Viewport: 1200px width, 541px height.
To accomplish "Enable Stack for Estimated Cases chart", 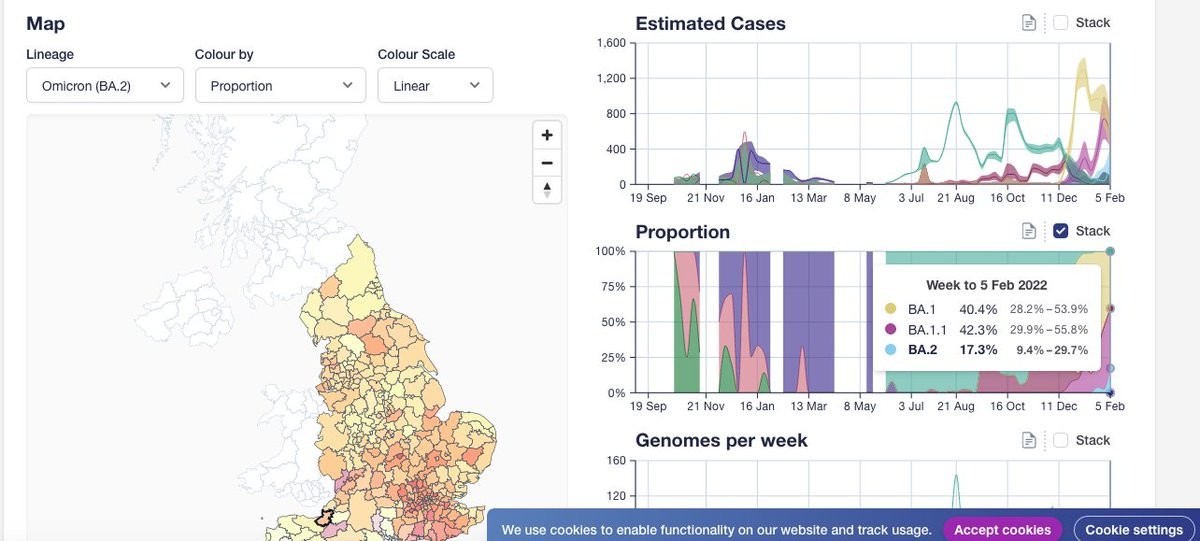I will [x=1061, y=23].
